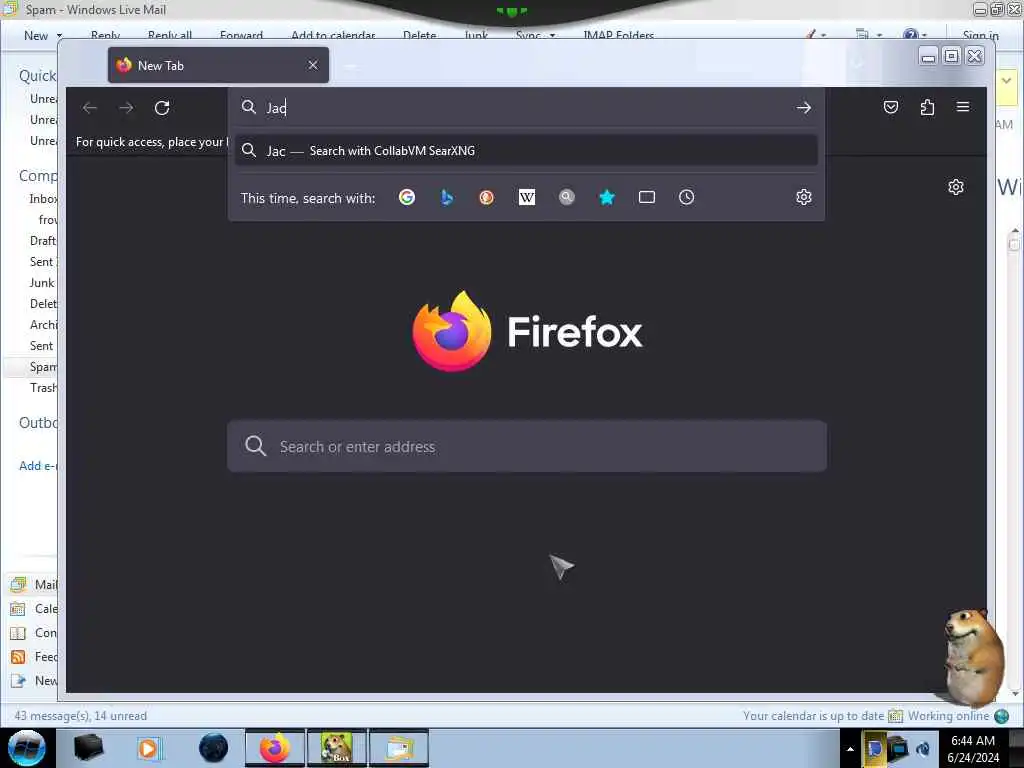Select the New Tab tab
Viewport: 1024px width, 768px height.
tap(218, 65)
